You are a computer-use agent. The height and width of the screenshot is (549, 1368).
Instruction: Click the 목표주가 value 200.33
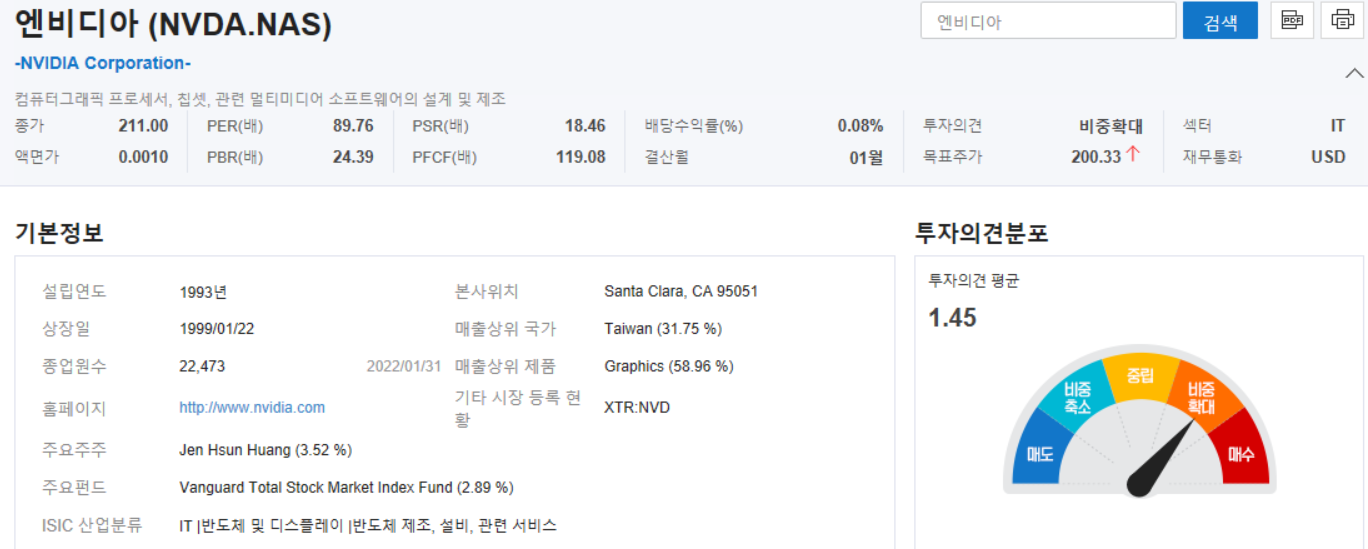1096,157
